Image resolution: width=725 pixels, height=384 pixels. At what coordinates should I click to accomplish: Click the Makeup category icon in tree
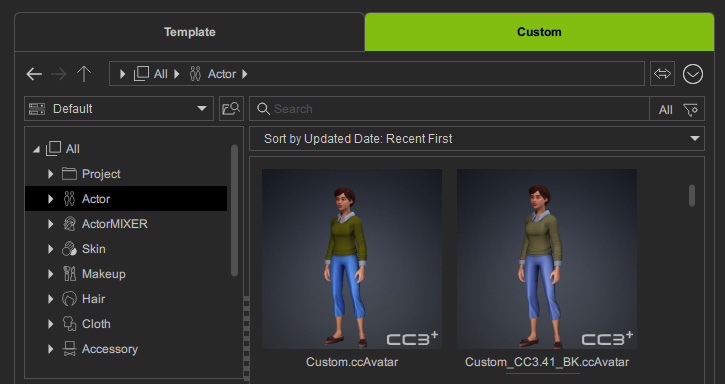click(69, 274)
